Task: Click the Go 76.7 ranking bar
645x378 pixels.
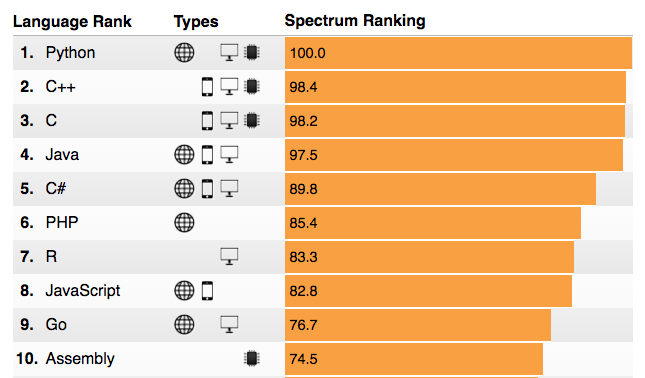Action: [418, 325]
